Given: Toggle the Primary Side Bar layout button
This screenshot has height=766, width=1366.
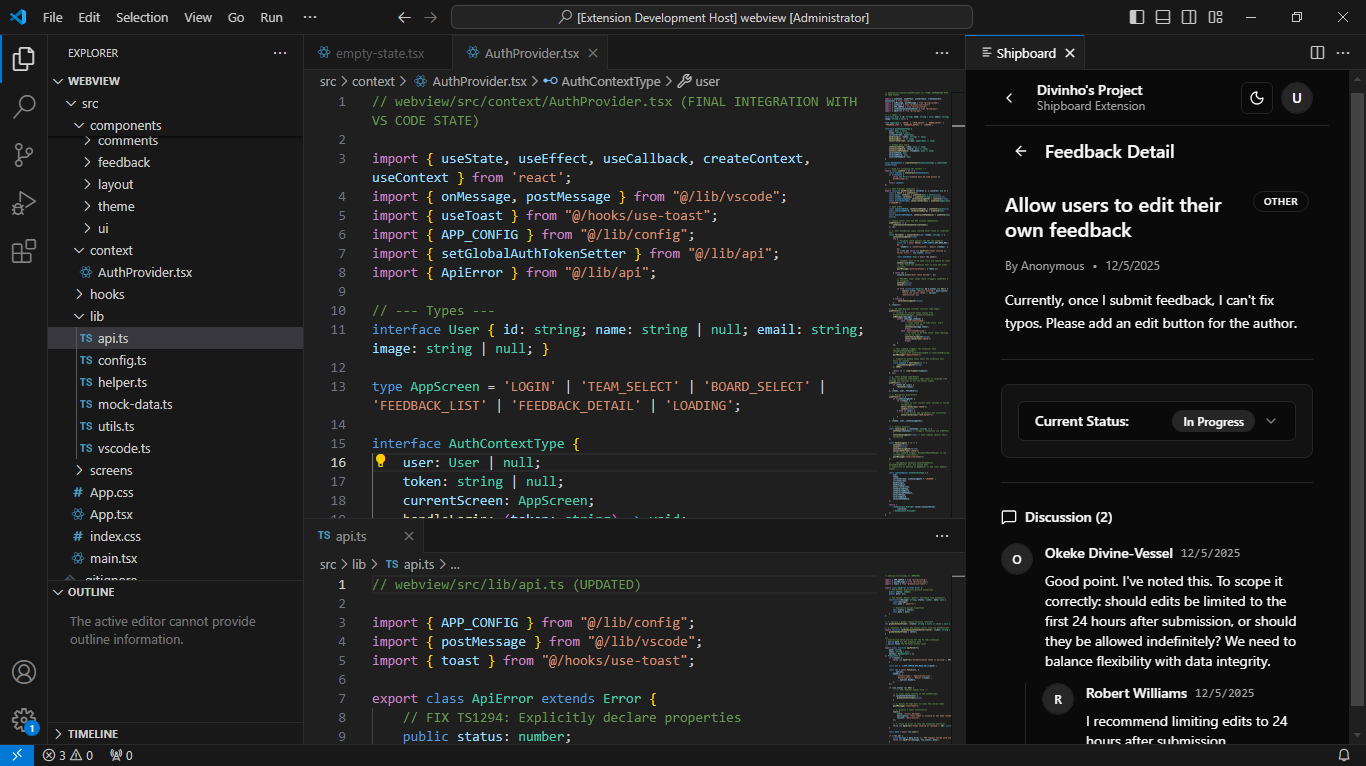Looking at the screenshot, I should click(x=1137, y=18).
